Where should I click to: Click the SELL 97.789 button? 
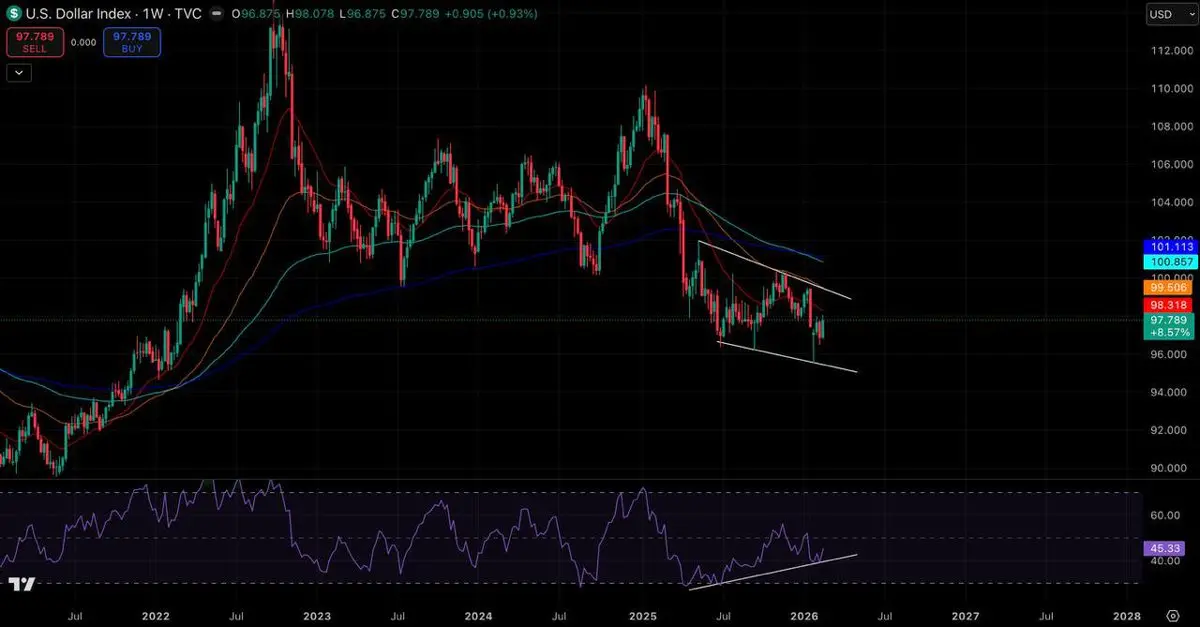tap(35, 42)
